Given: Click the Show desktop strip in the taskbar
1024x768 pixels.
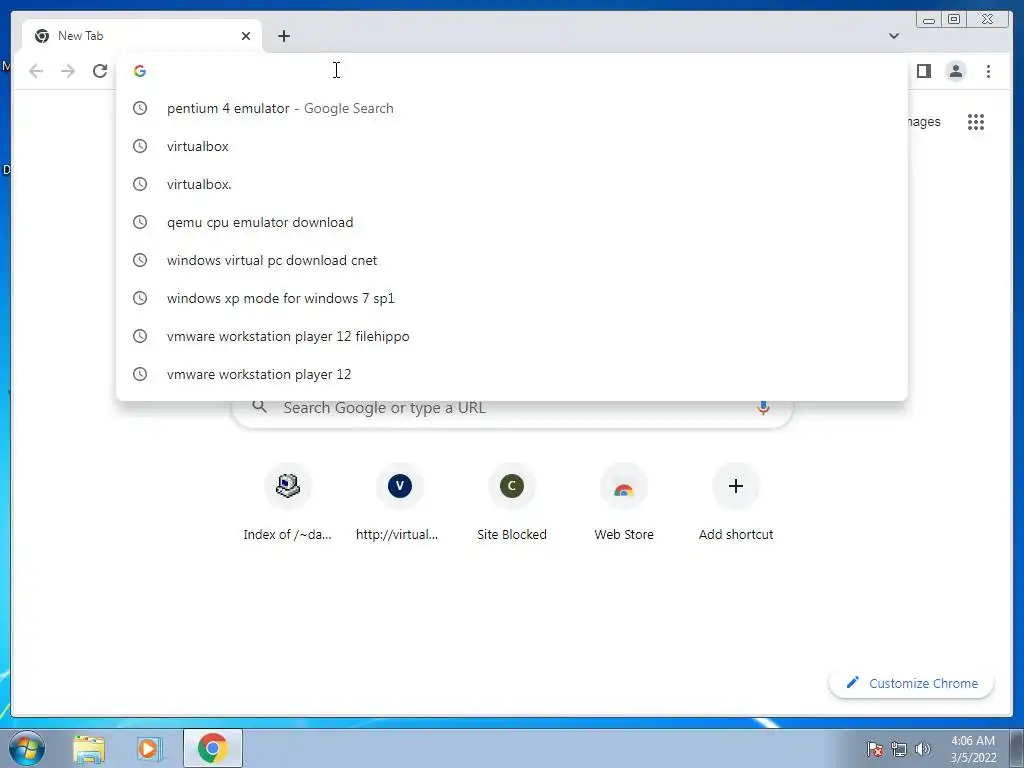Looking at the screenshot, I should [x=1017, y=749].
